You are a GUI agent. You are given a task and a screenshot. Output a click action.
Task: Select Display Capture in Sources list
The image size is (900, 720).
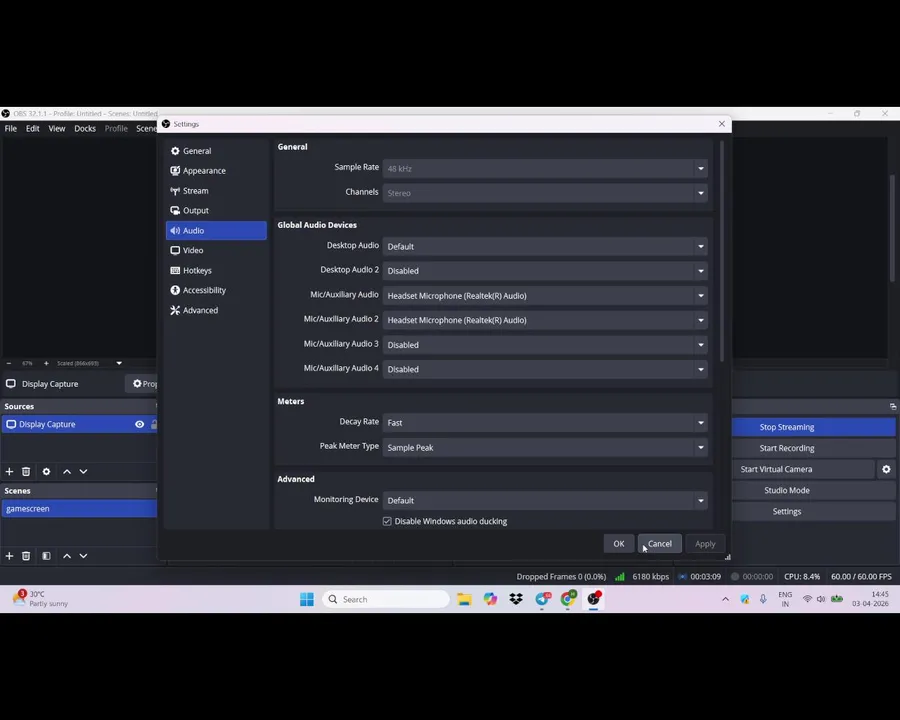tap(79, 424)
